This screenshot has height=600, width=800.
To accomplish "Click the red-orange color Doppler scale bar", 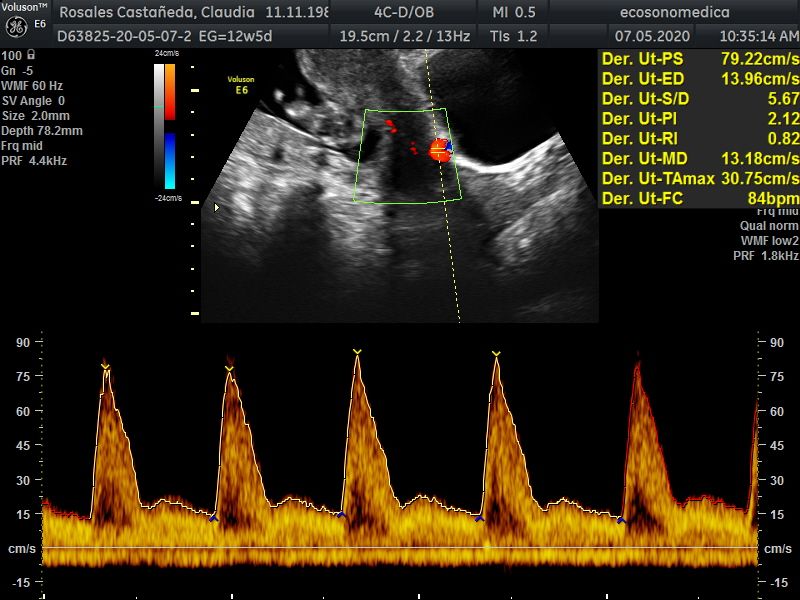I will coord(169,92).
